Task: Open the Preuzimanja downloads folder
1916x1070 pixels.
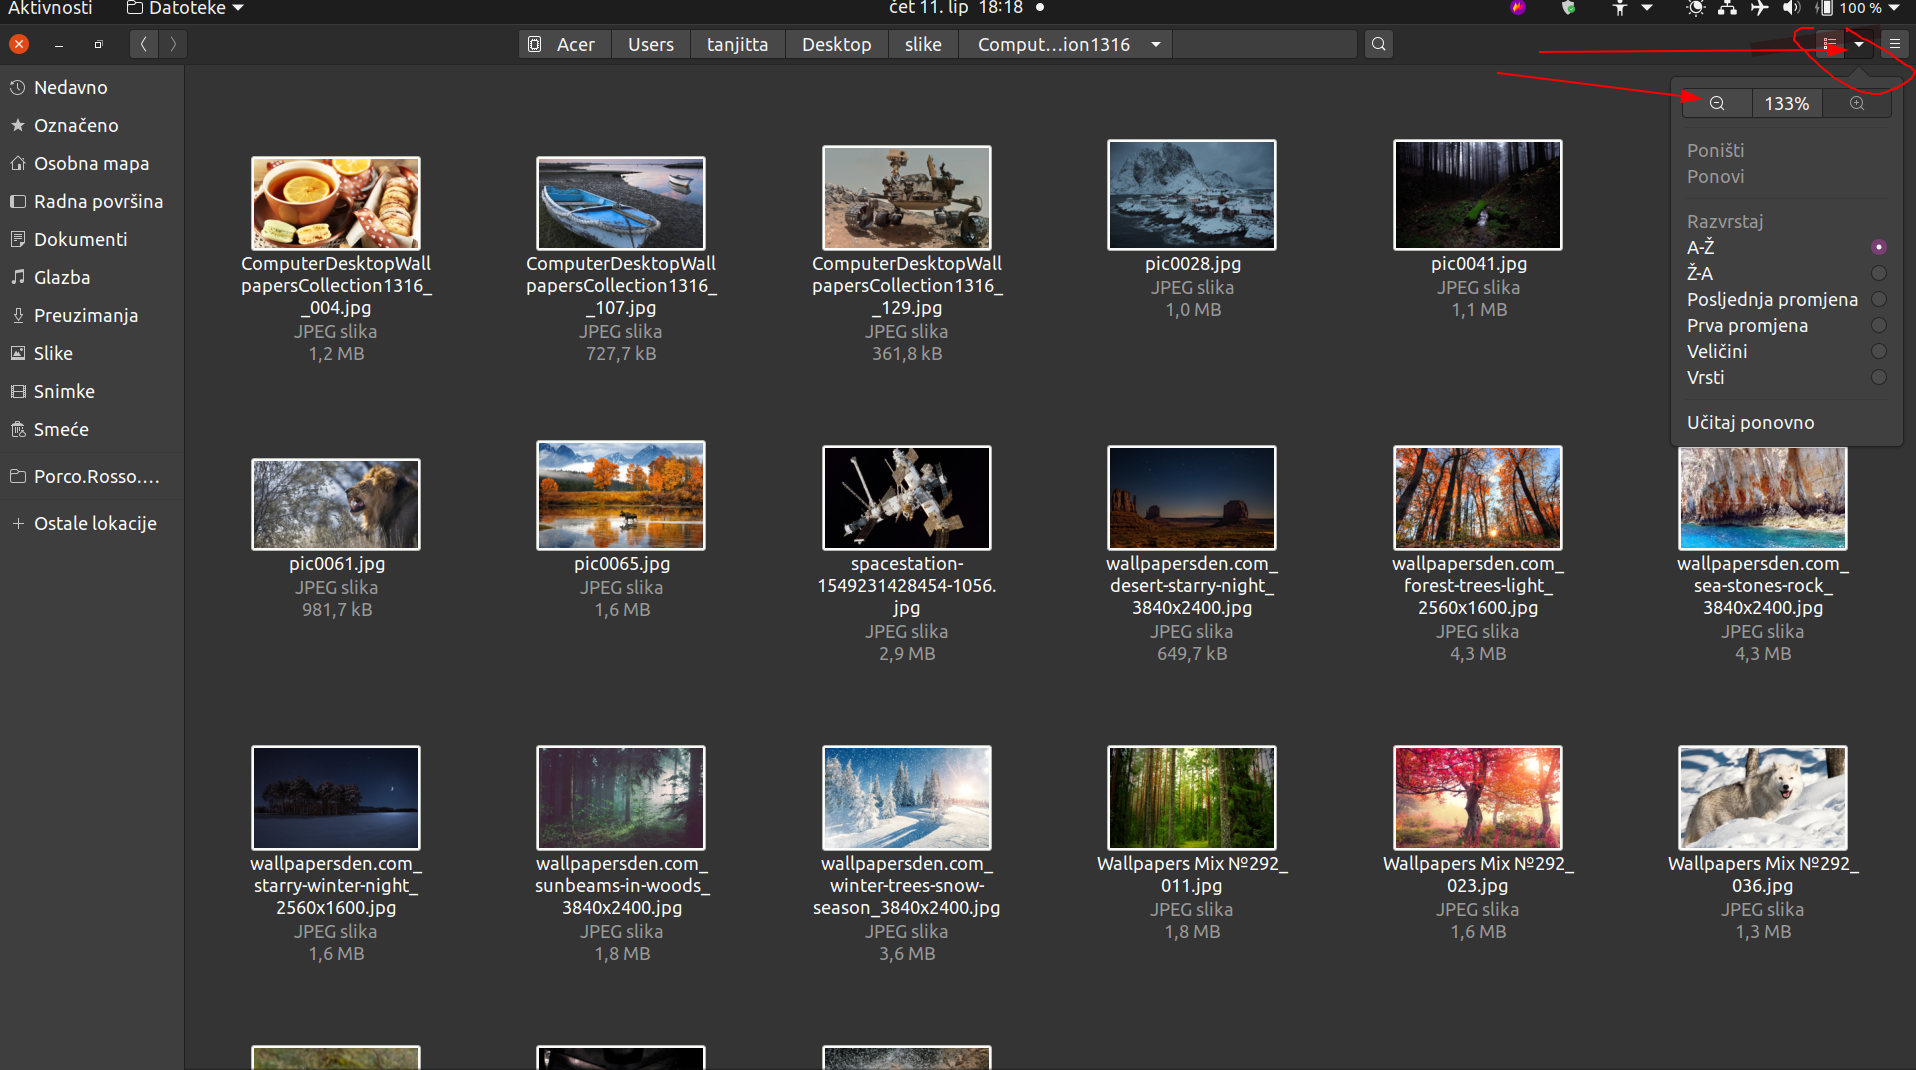Action: (x=92, y=315)
